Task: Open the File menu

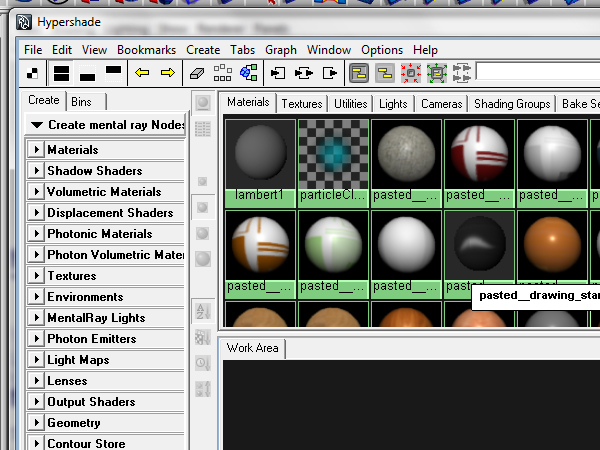Action: 33,50
